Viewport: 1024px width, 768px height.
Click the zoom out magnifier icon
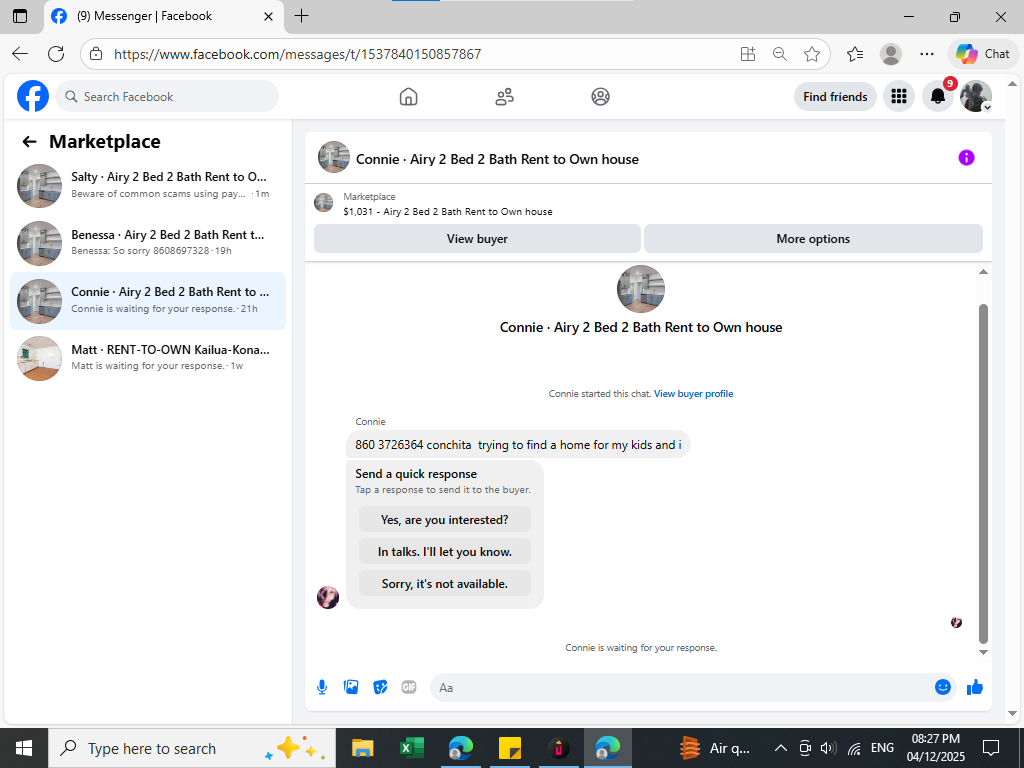coord(780,54)
